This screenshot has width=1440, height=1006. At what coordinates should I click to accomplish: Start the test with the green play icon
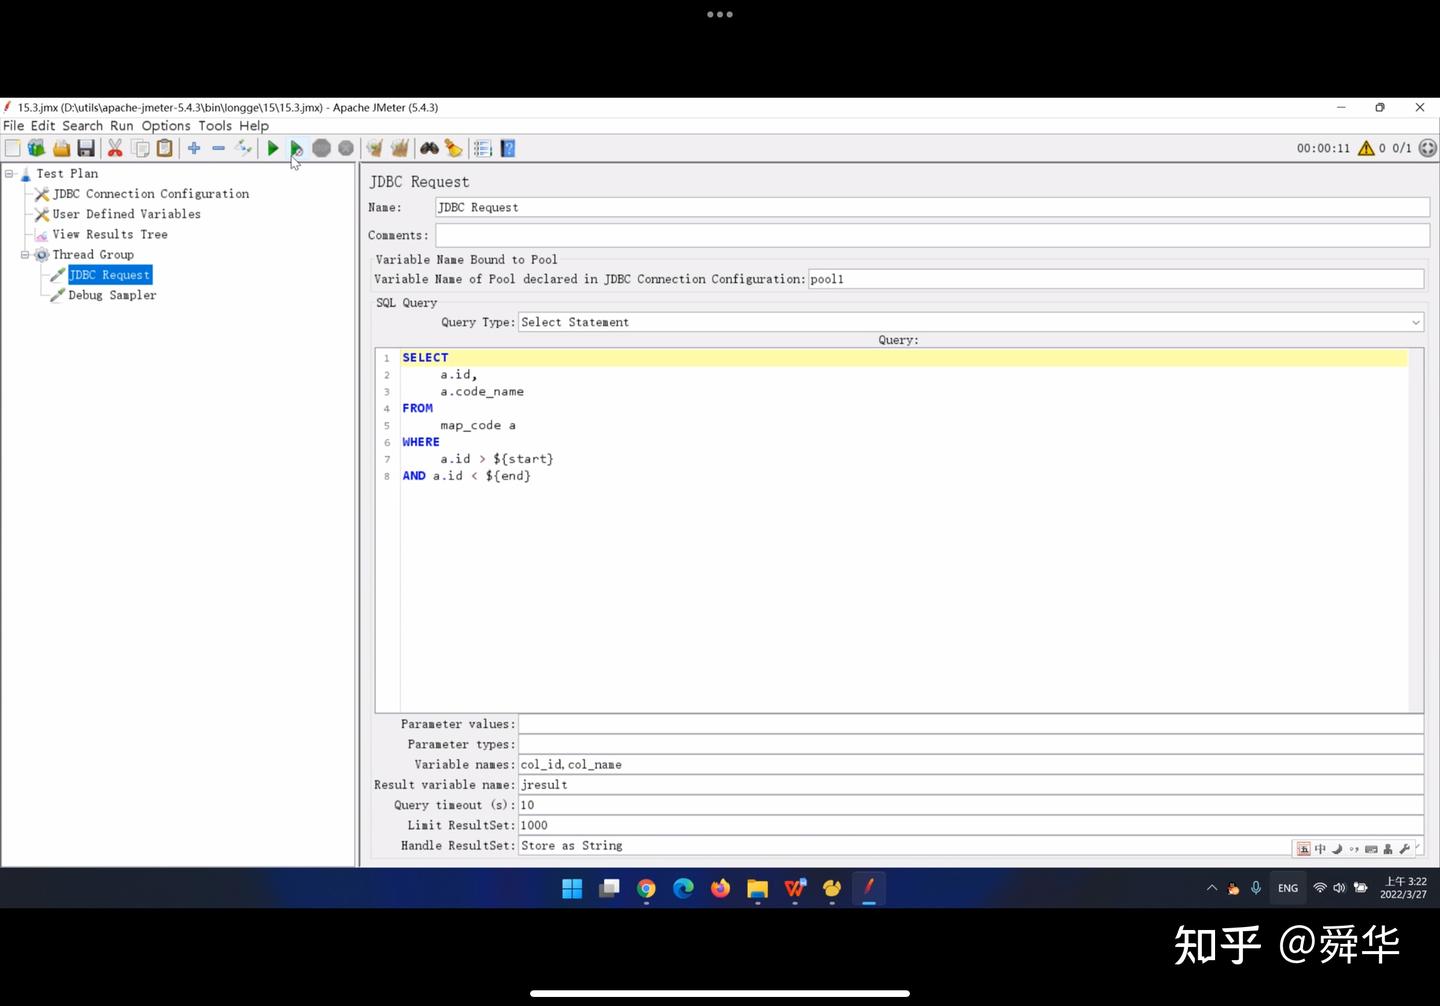[x=273, y=148]
